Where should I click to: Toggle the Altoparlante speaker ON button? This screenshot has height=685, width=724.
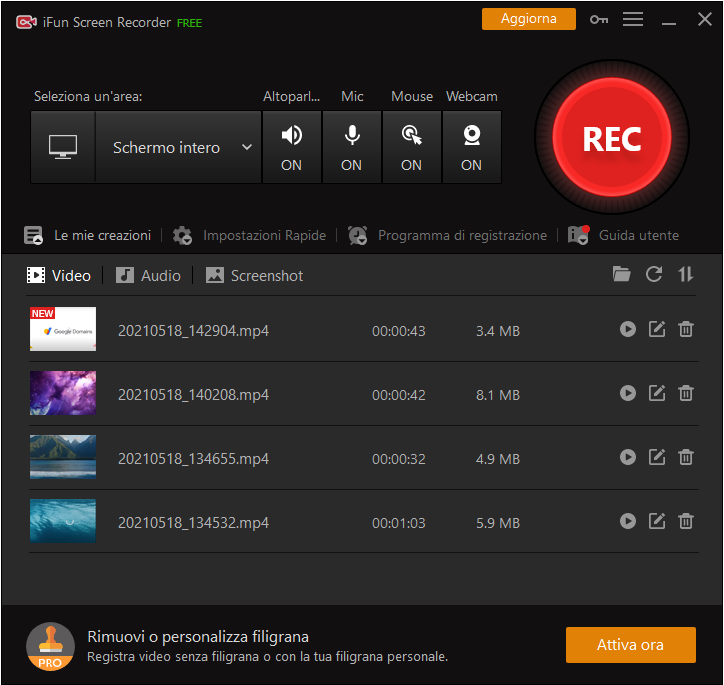point(292,147)
